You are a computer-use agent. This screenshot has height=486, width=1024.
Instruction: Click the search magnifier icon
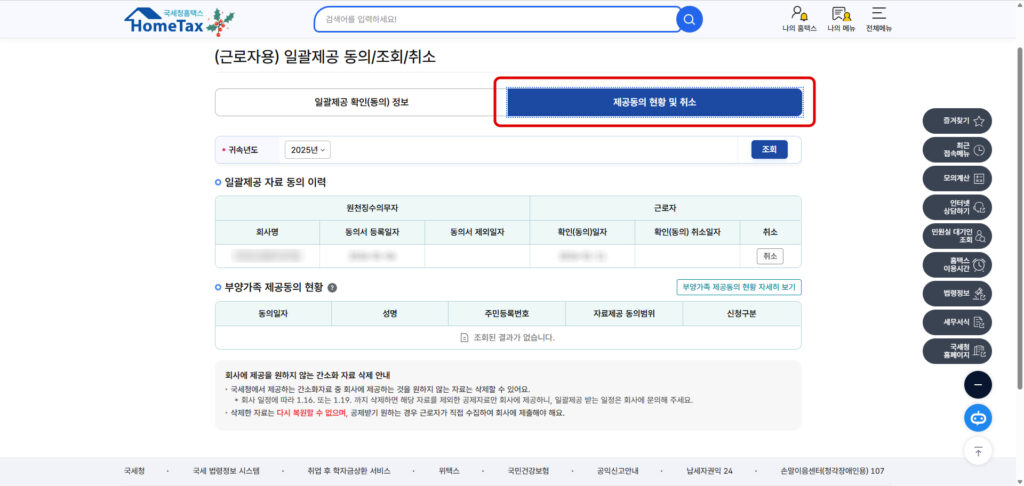(x=689, y=20)
